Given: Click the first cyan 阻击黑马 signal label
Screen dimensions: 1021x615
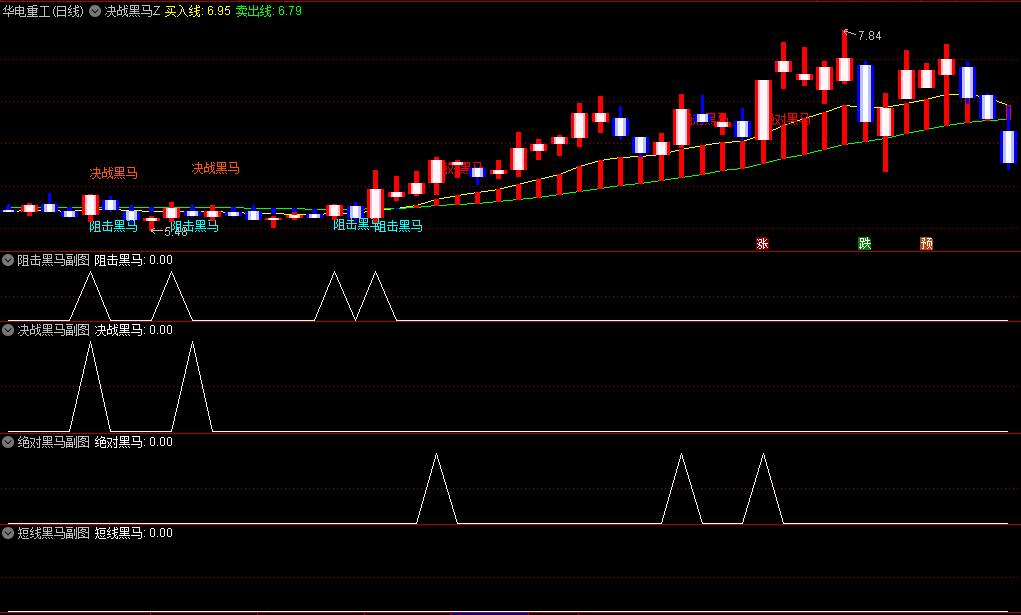Looking at the screenshot, I should tap(113, 226).
